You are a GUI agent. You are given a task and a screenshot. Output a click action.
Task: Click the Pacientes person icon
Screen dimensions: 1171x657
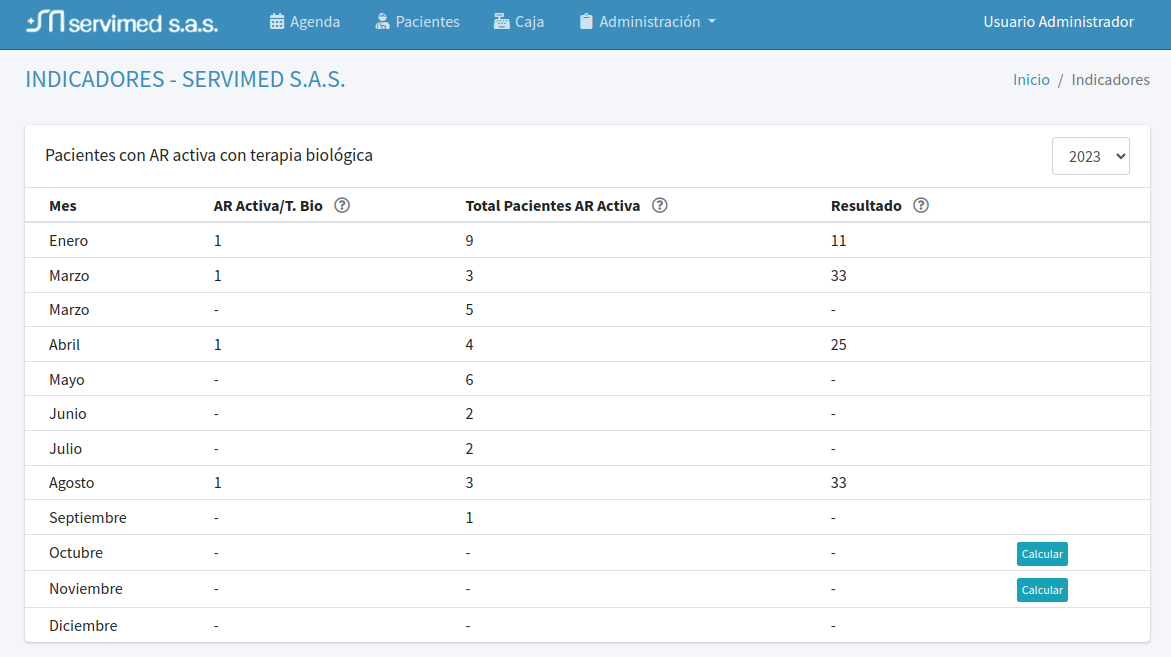[382, 22]
